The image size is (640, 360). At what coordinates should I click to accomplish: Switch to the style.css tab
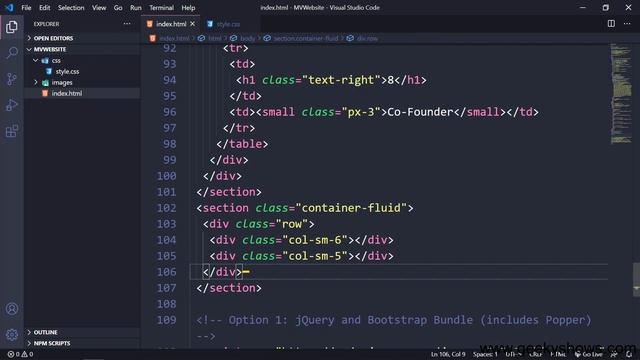click(228, 24)
